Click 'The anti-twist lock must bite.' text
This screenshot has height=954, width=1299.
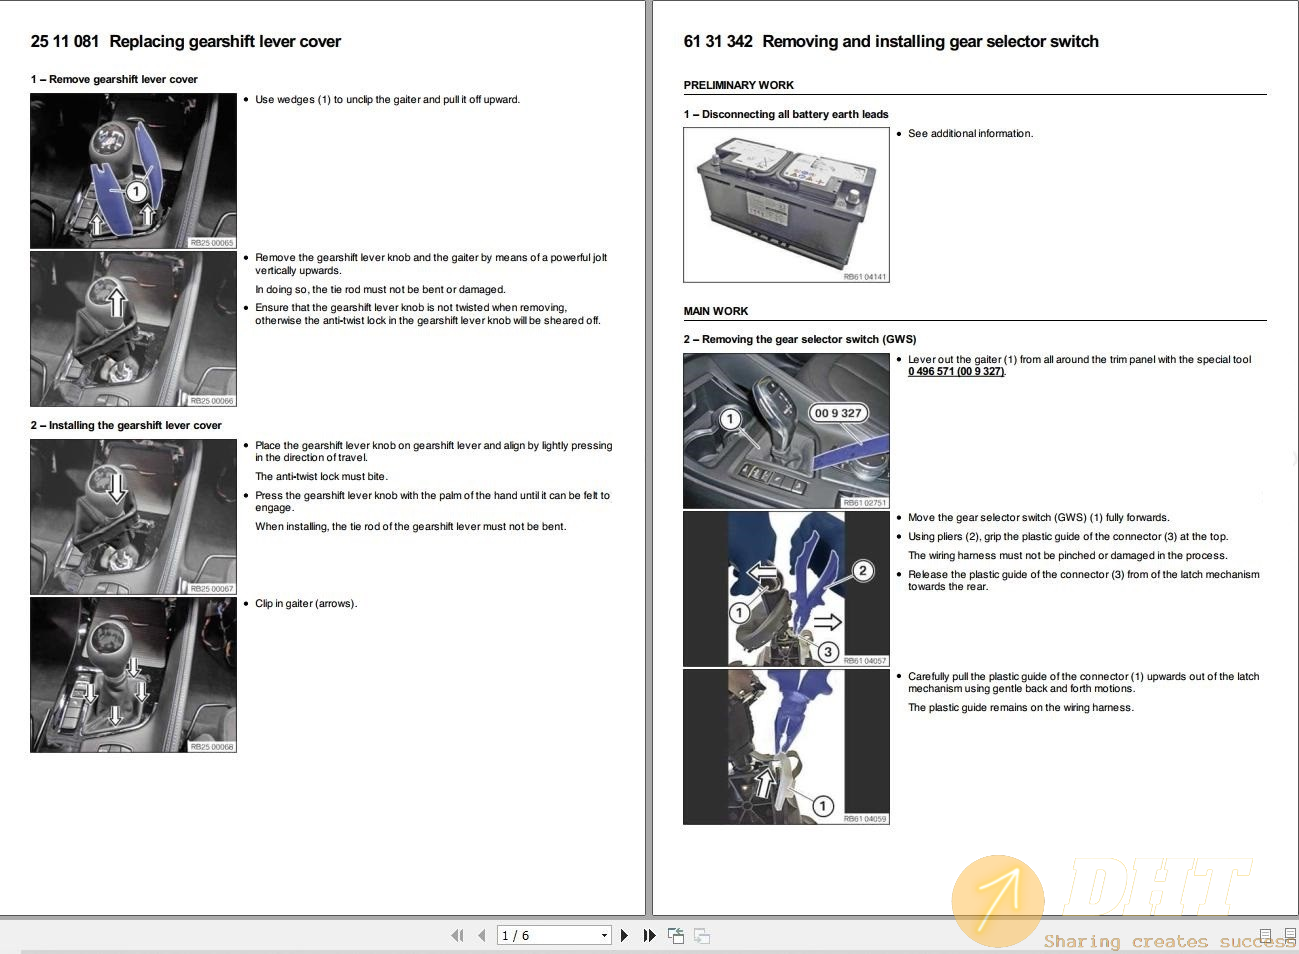coord(321,476)
